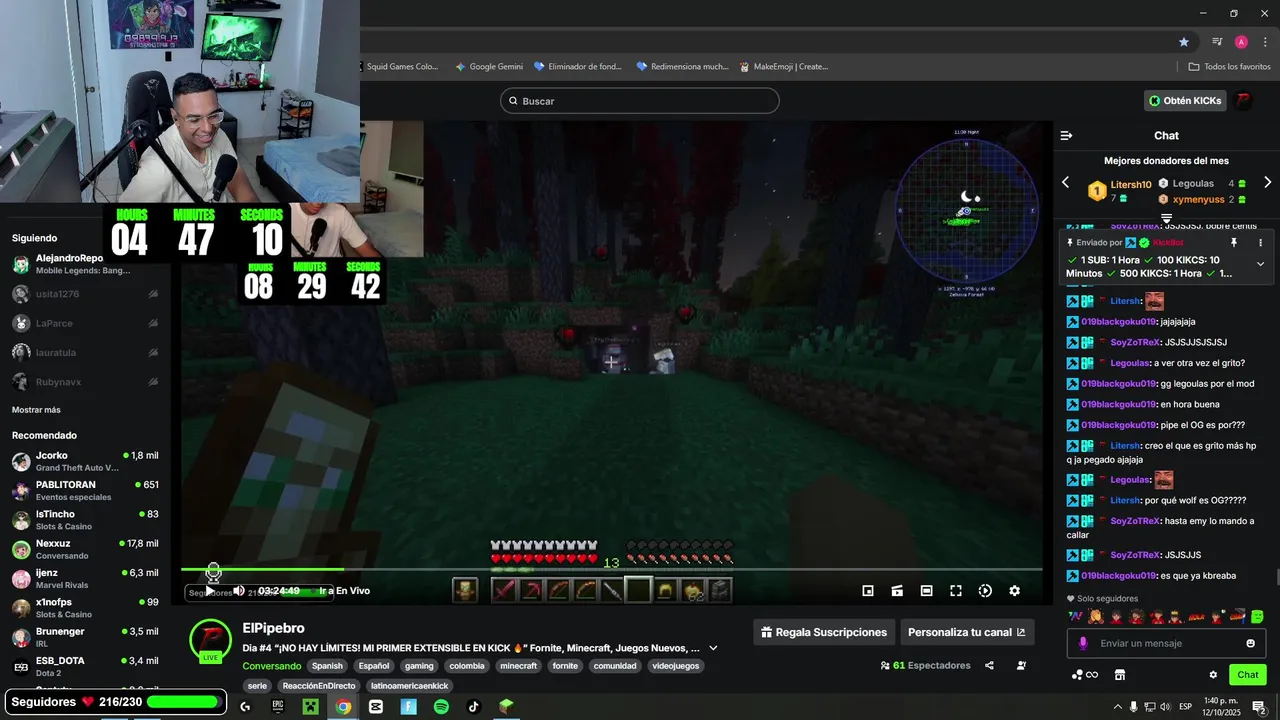Share the stream with share icon
Viewport: 1280px width, 720px height.
pos(989,665)
